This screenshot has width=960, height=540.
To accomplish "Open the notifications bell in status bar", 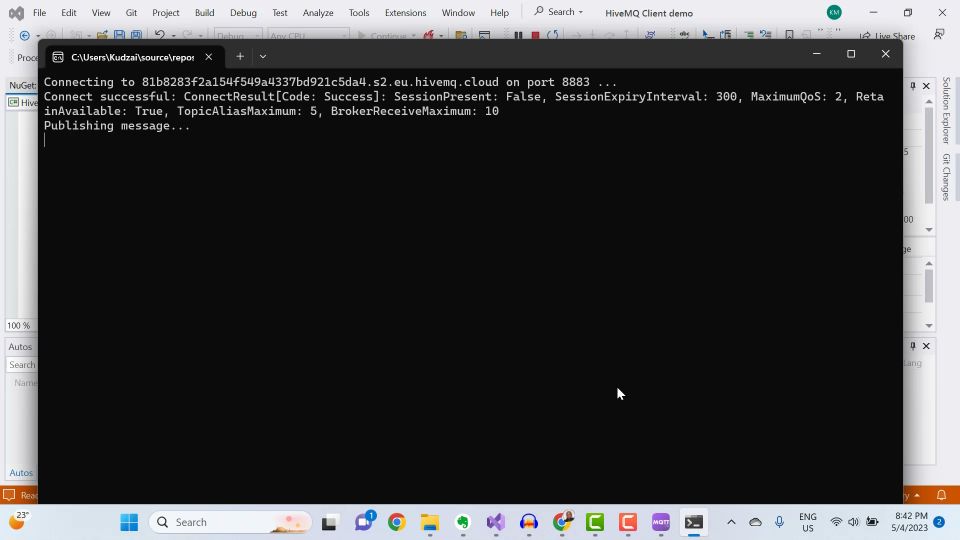I will (942, 495).
